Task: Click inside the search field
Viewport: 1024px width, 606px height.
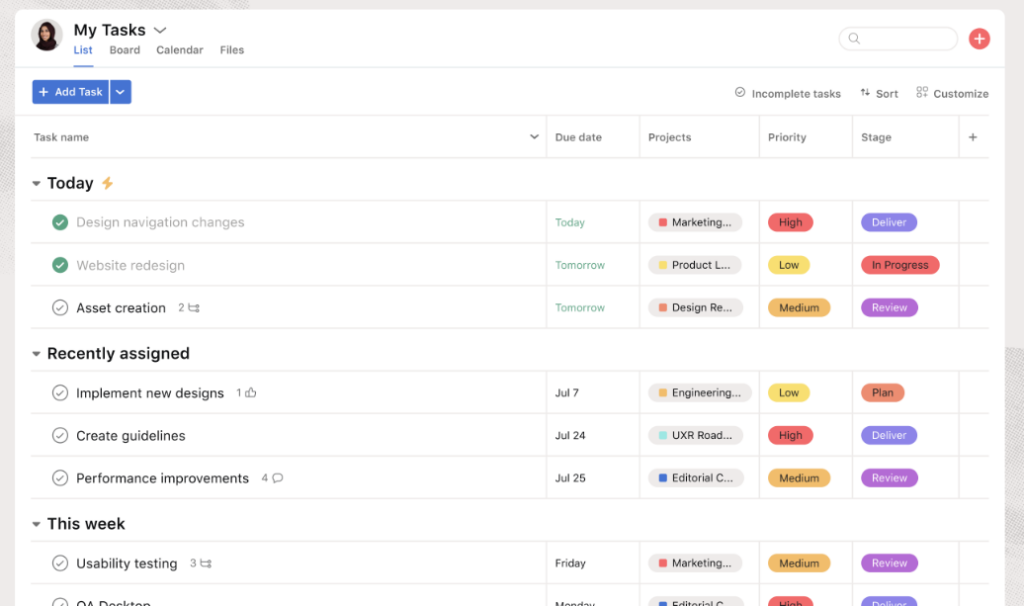Action: (x=898, y=38)
